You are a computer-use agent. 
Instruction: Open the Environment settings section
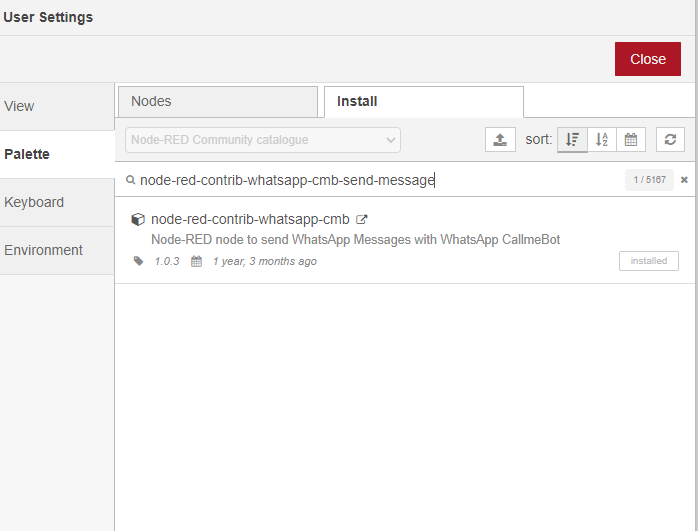tap(57, 251)
